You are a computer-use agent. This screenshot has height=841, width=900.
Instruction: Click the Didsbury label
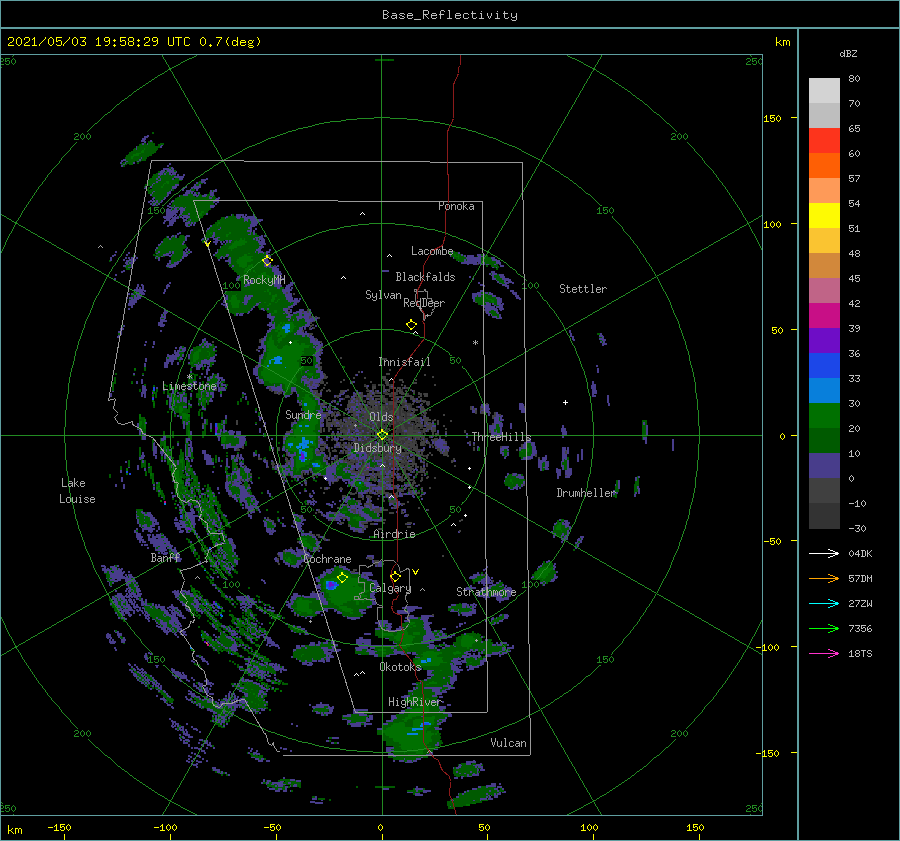coord(378,448)
